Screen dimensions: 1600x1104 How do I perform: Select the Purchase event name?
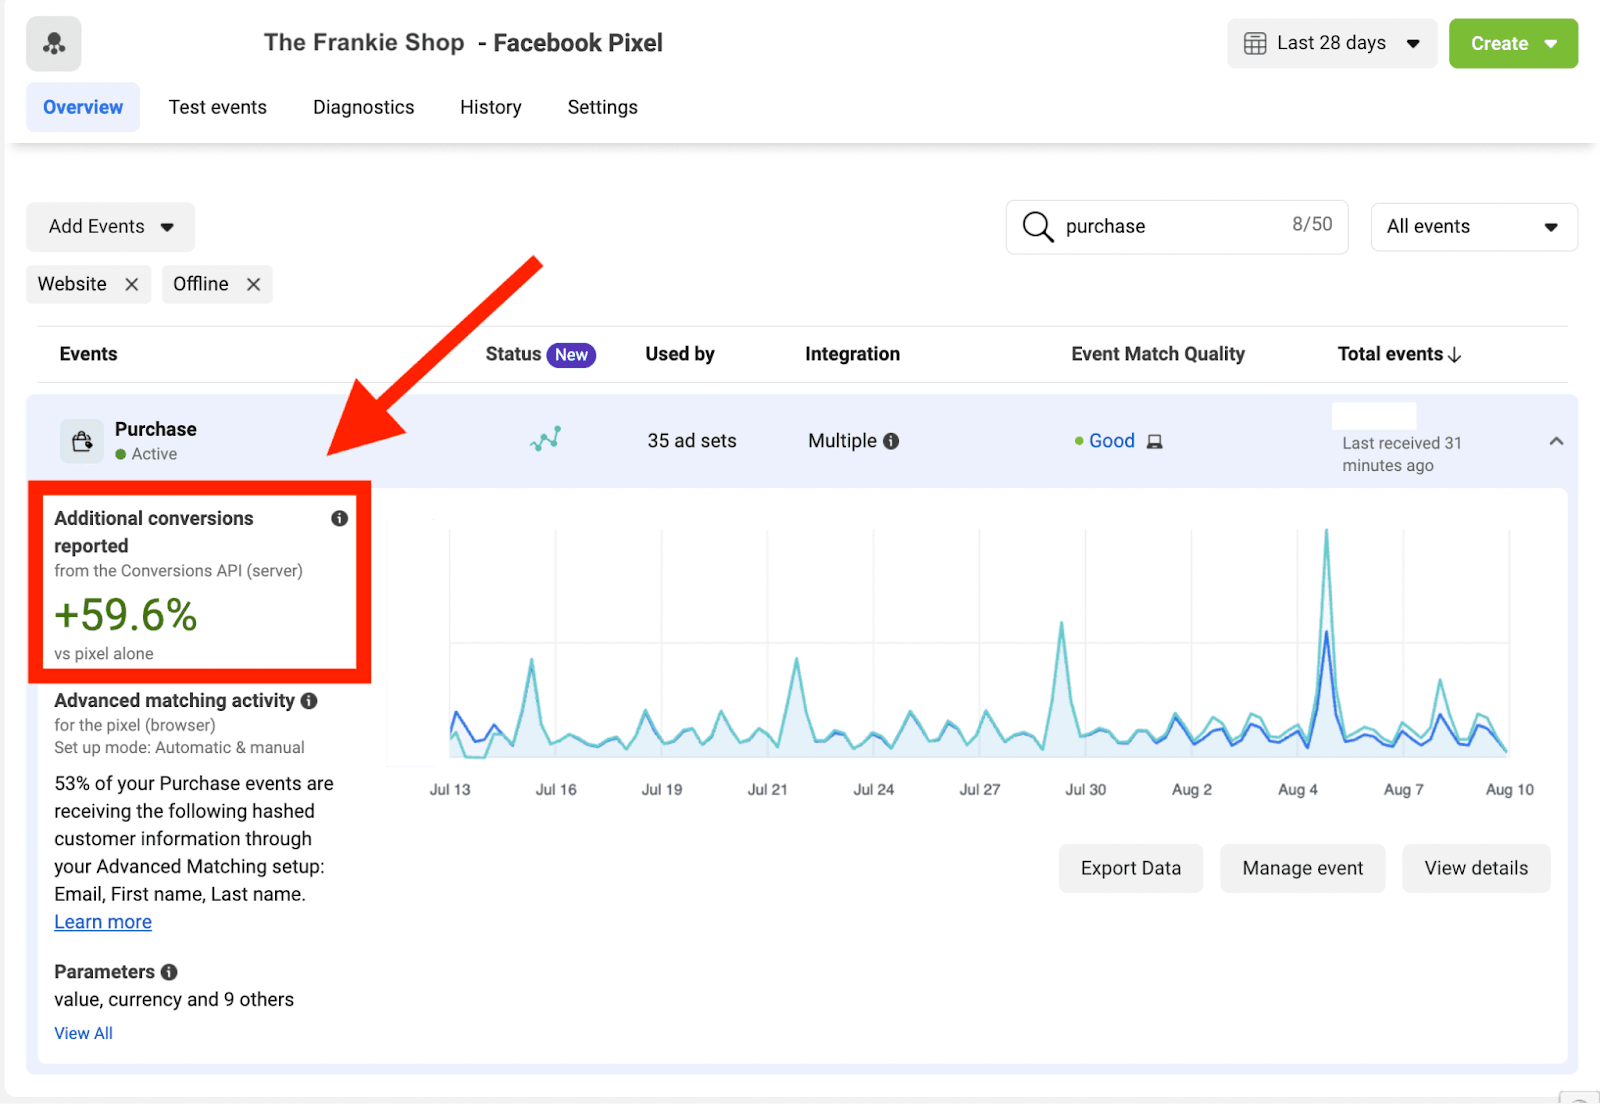(x=156, y=429)
